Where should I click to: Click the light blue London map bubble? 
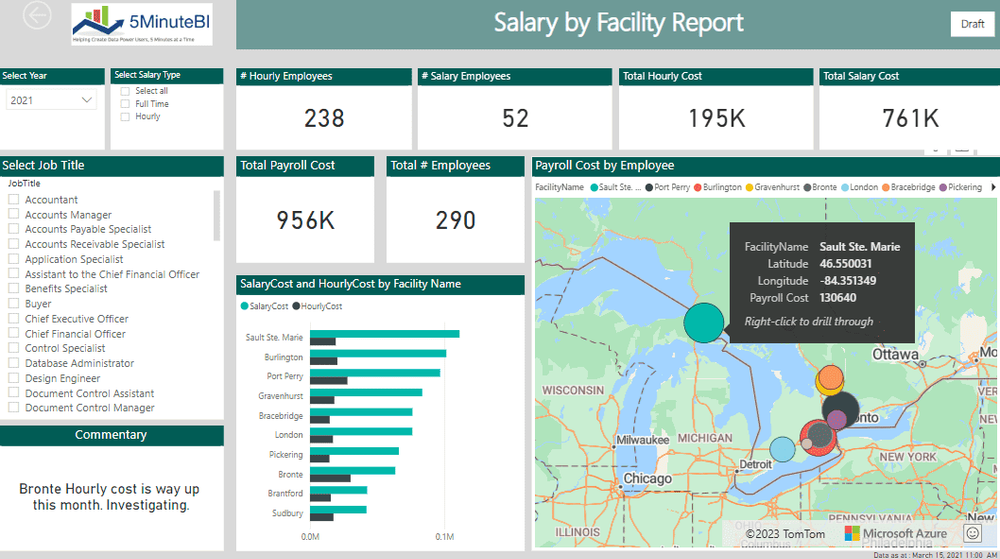(783, 449)
